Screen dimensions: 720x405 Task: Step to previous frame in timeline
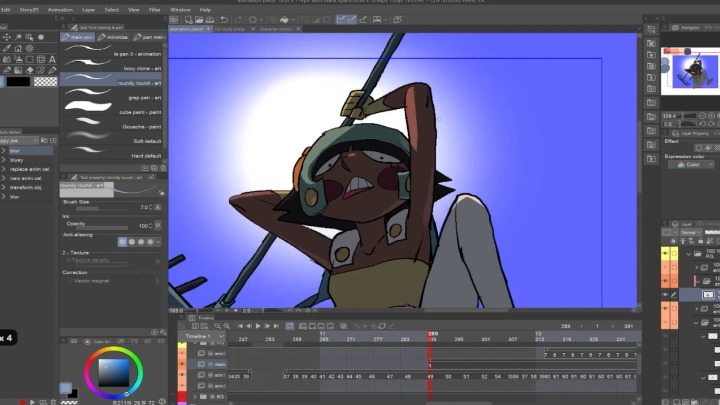click(x=249, y=326)
